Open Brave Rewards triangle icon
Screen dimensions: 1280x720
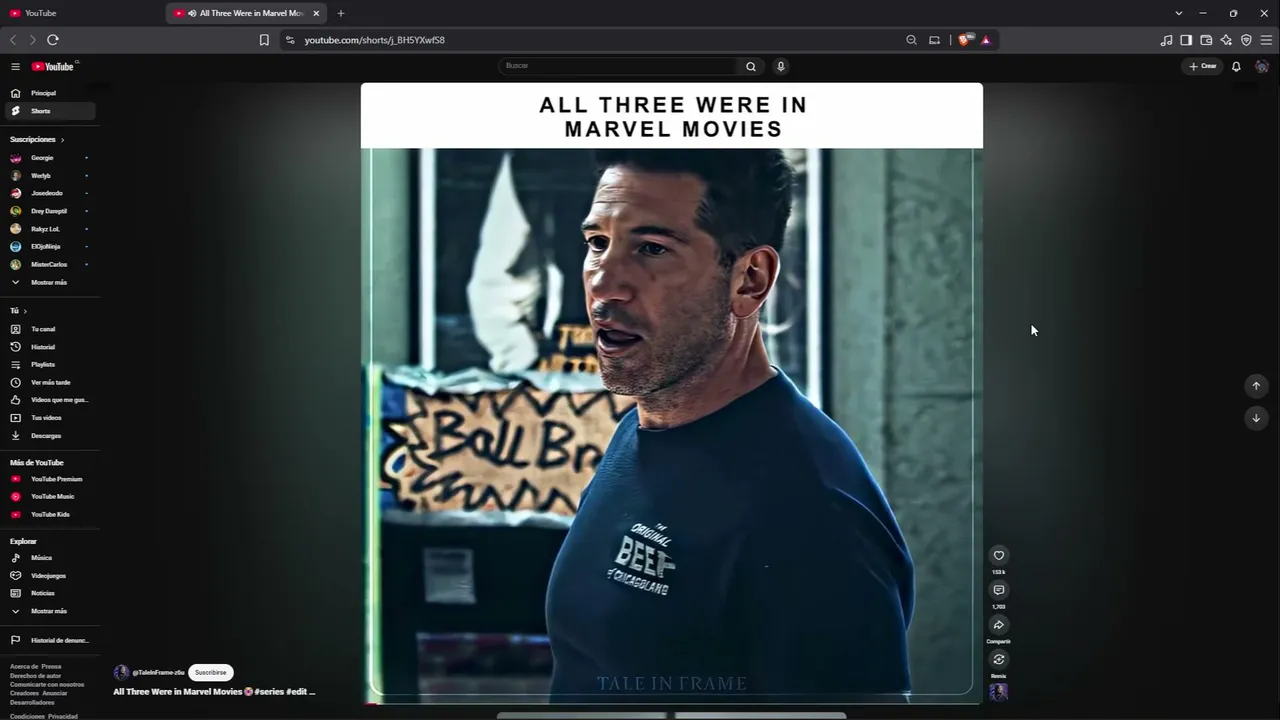pos(986,40)
